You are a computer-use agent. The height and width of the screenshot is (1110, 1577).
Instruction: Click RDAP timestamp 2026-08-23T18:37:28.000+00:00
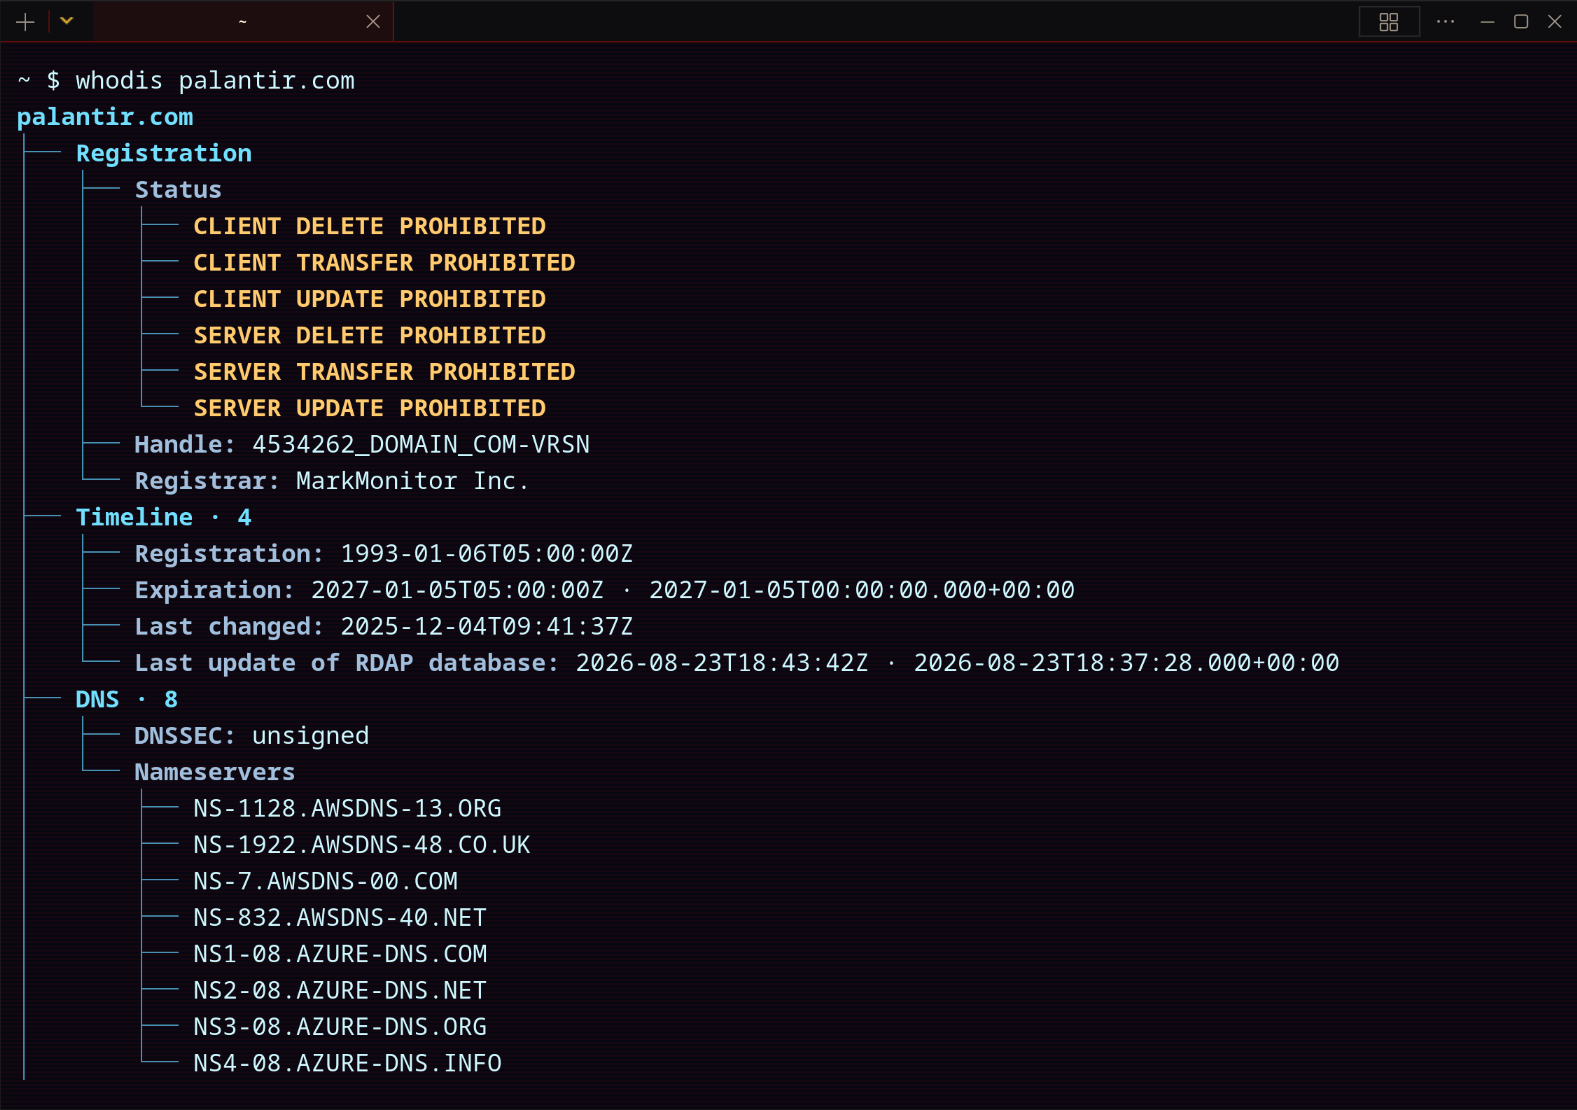click(x=1127, y=663)
